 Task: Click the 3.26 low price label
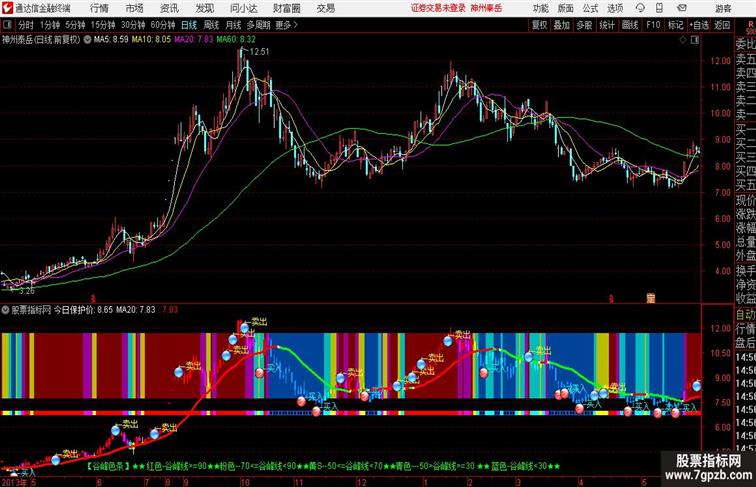click(x=27, y=291)
